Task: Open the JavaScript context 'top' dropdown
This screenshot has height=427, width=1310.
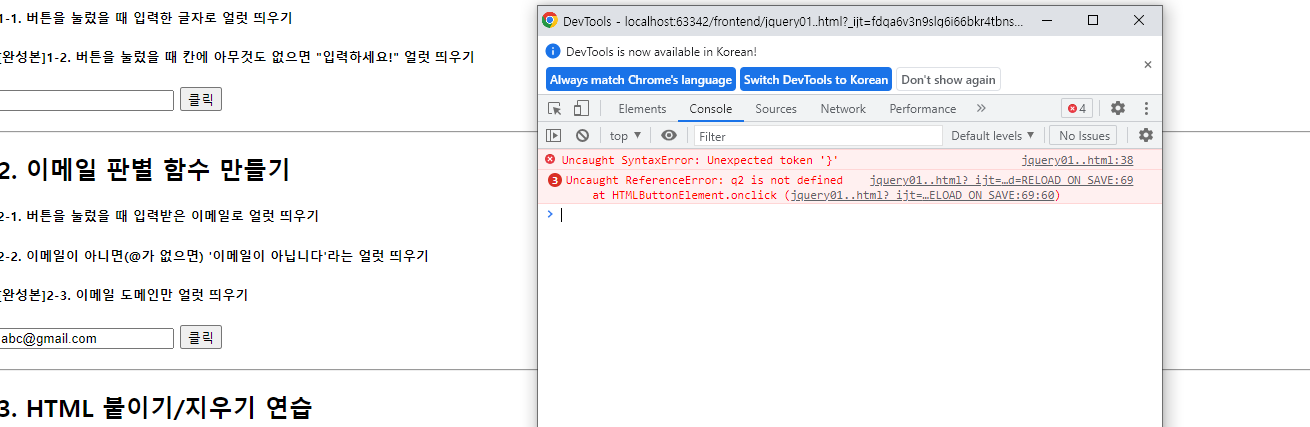Action: pyautogui.click(x=625, y=136)
